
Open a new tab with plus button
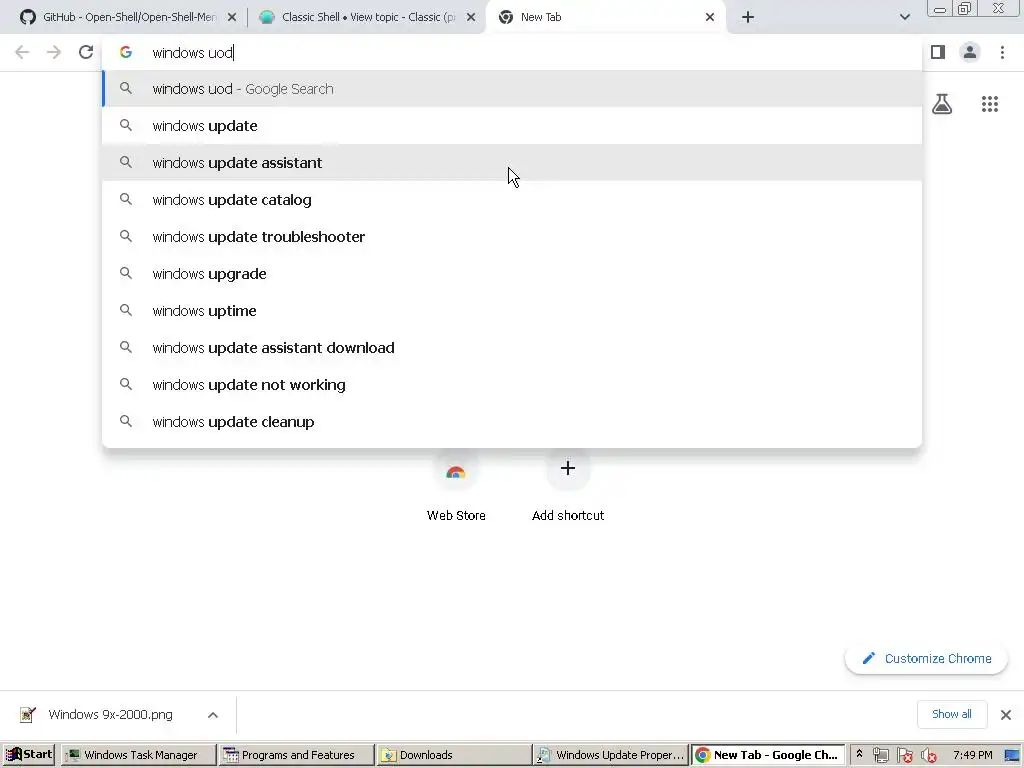tap(748, 17)
